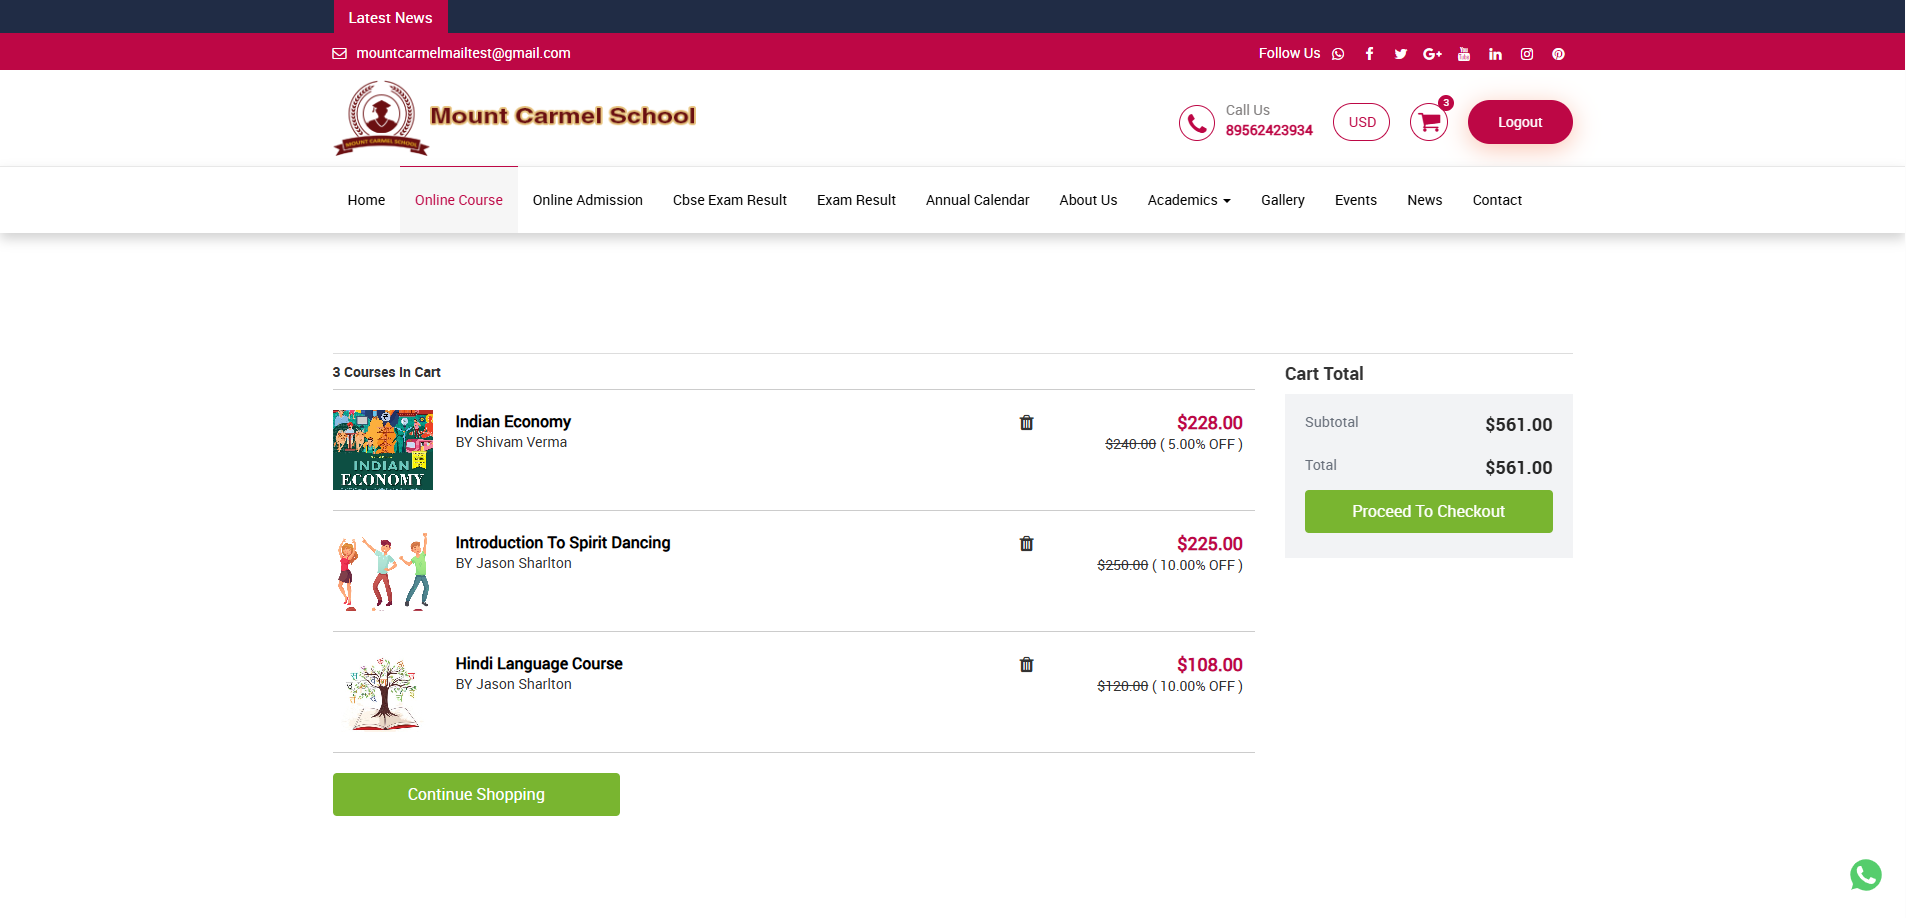Remove Hindi Language Course with trash icon
1906x918 pixels.
coord(1026,665)
